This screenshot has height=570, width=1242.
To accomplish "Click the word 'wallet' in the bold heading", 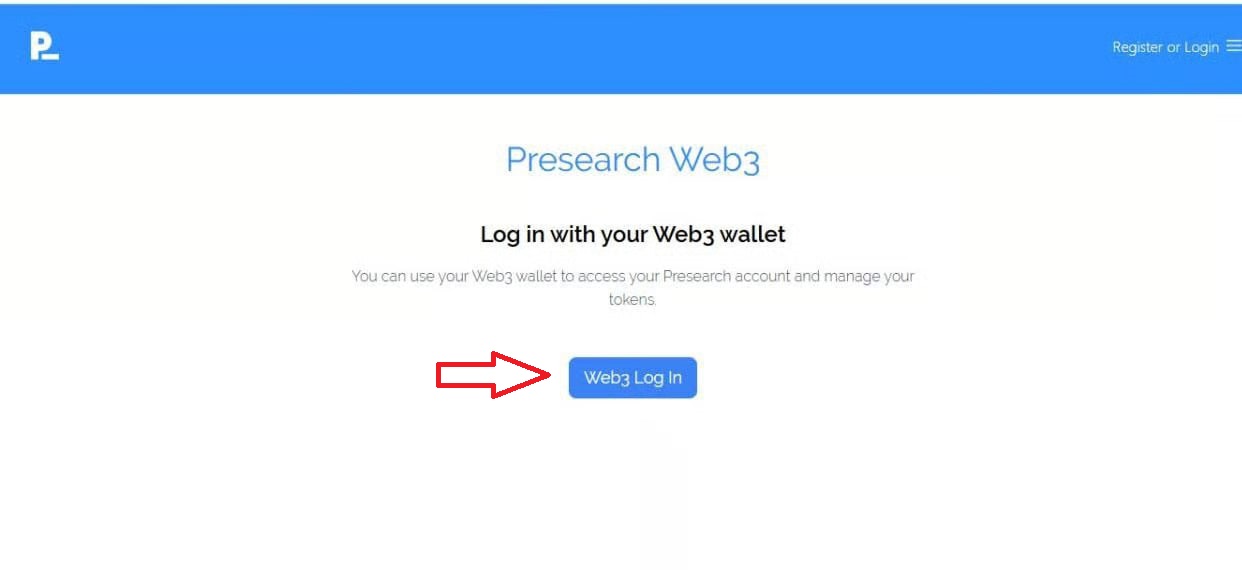I will coord(754,235).
